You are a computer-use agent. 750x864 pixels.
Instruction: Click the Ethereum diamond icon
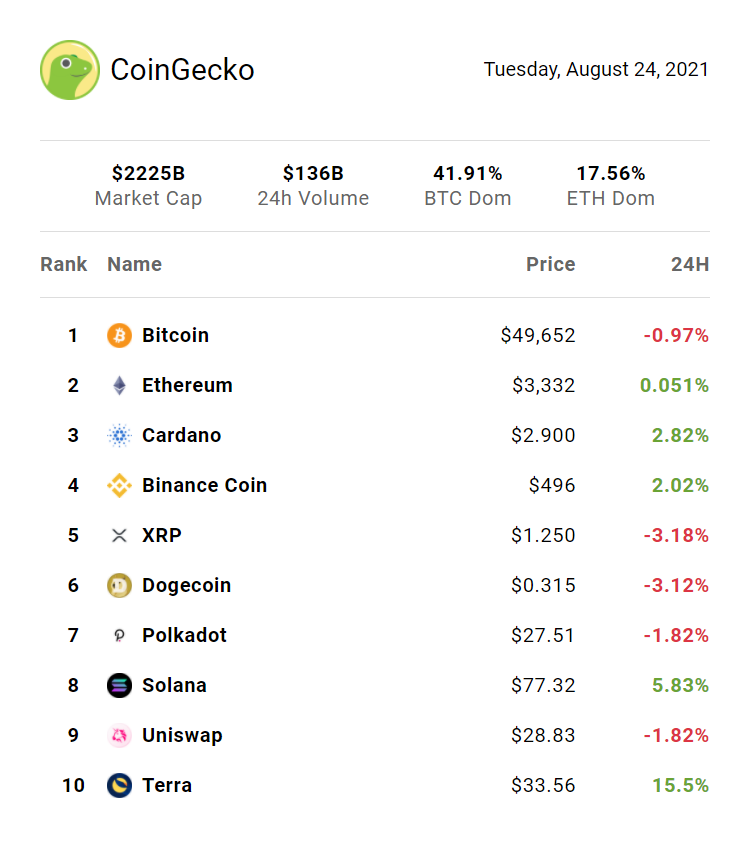tap(119, 386)
